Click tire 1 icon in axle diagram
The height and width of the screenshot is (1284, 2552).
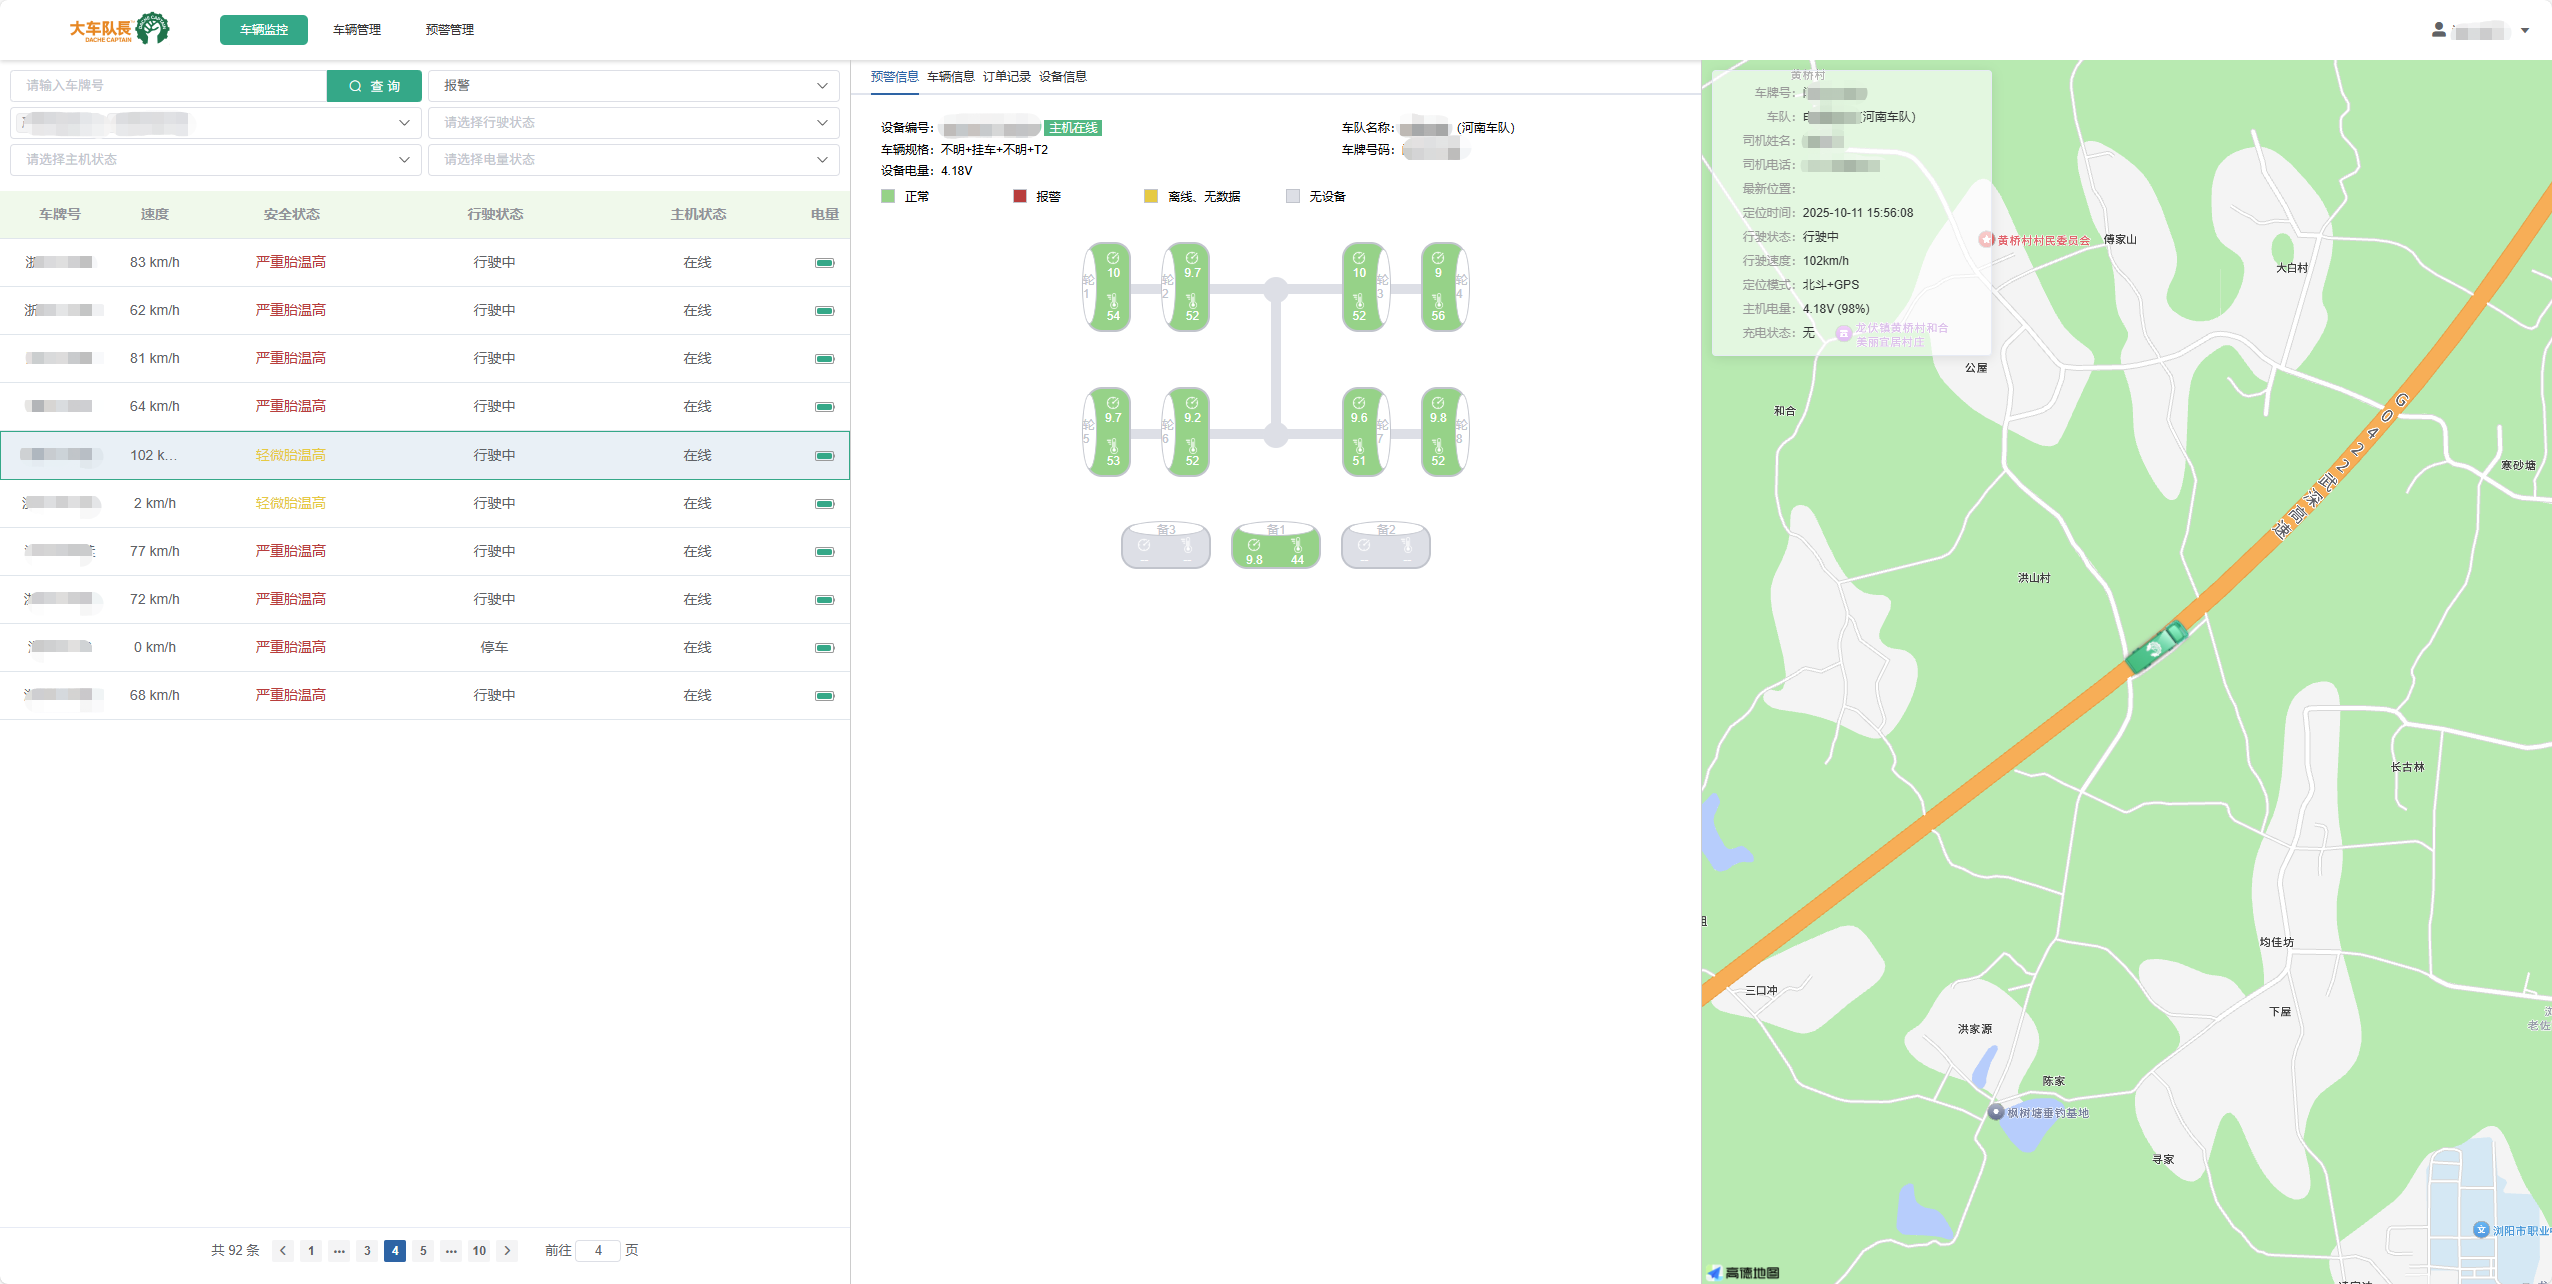coord(1110,287)
